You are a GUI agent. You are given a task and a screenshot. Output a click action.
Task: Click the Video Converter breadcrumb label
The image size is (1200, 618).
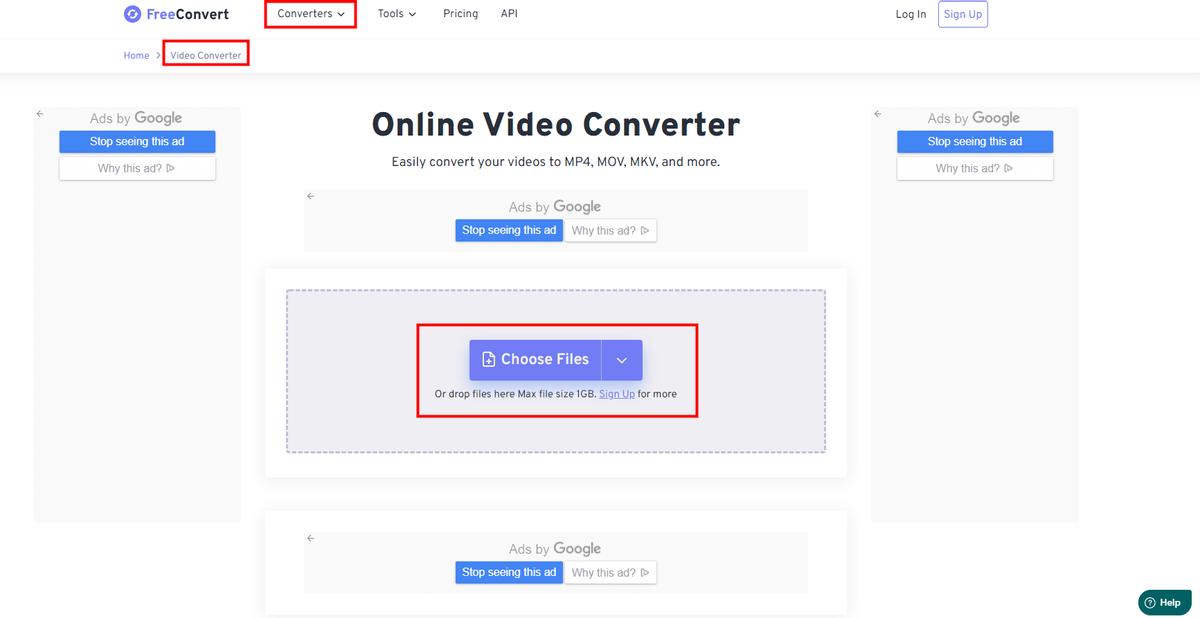[205, 55]
